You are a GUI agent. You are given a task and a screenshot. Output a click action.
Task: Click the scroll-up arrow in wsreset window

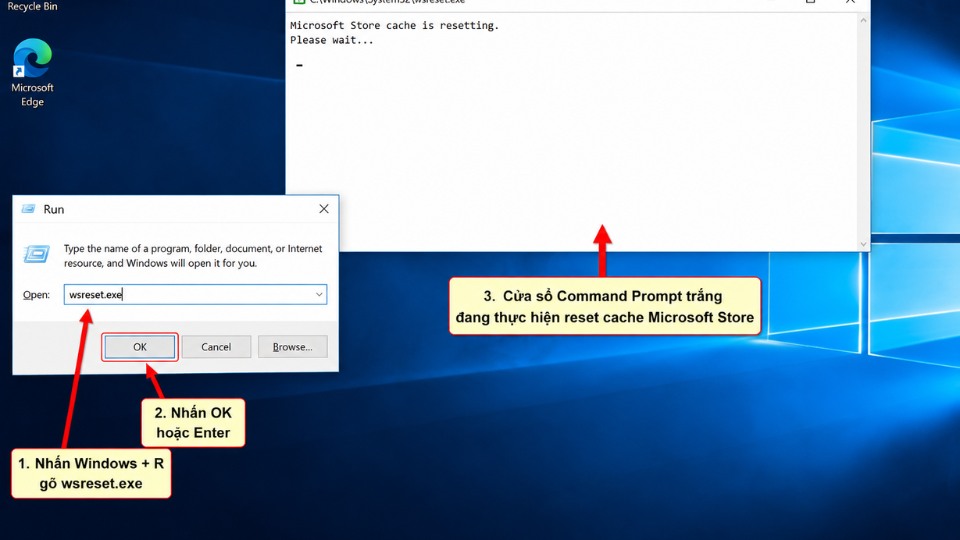coord(863,20)
